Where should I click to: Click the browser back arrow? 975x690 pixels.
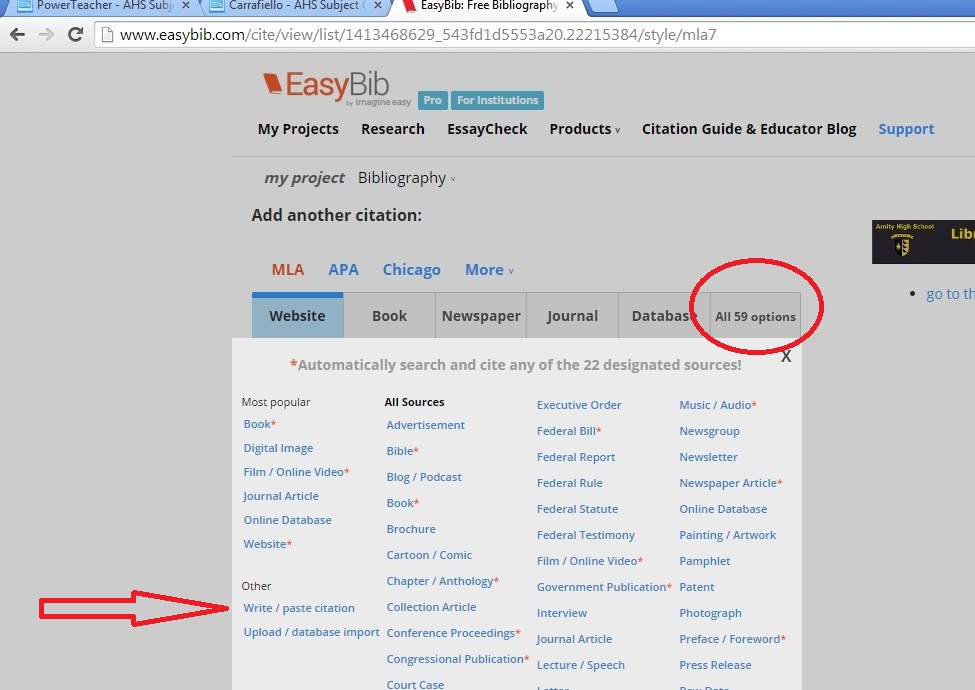click(17, 34)
